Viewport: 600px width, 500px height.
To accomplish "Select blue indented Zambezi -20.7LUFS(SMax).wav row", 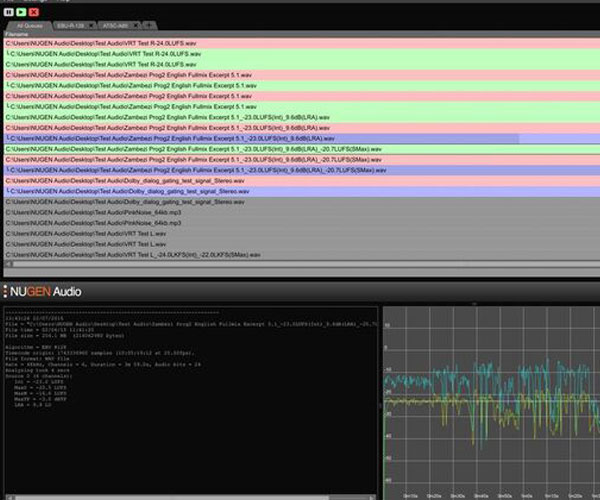I will (x=302, y=170).
